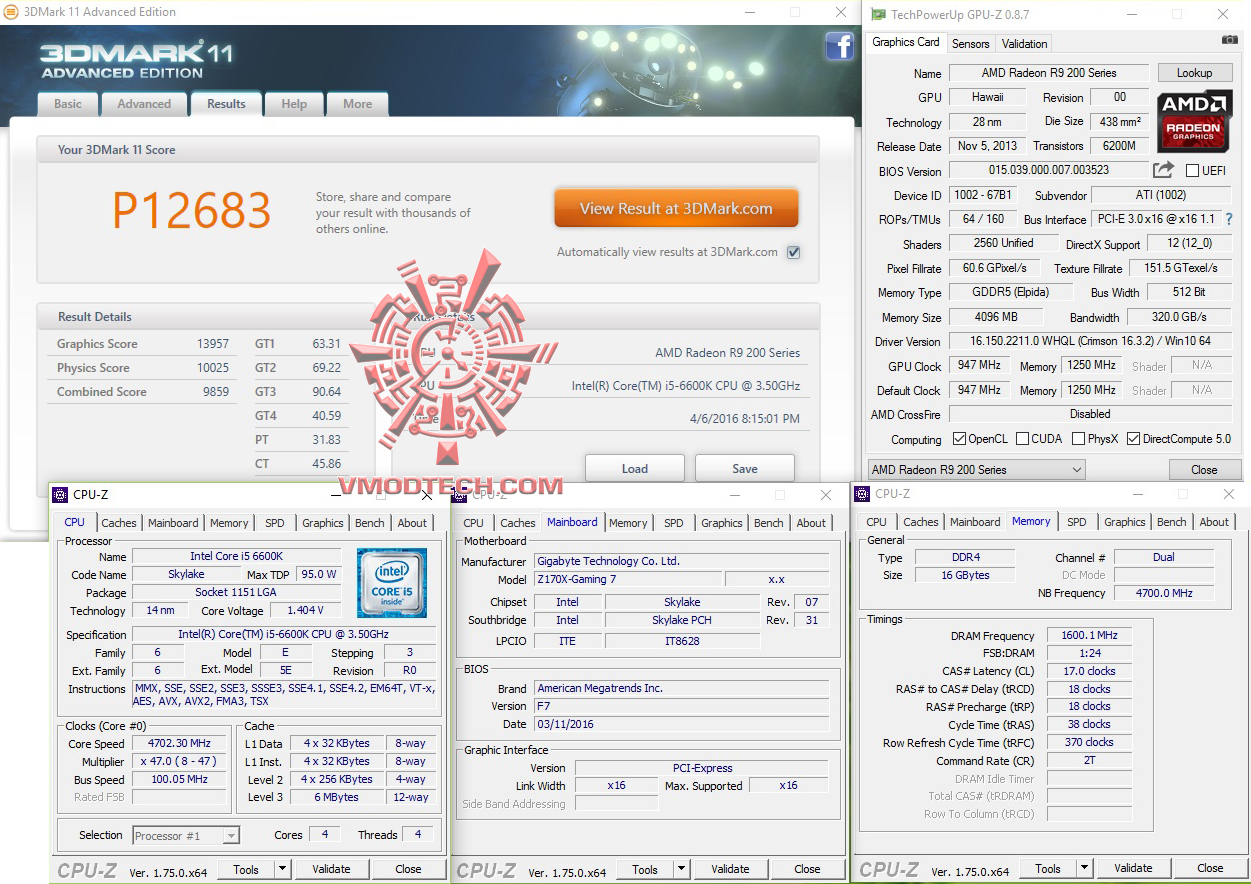Click the camera screenshot icon in GPU-Z
Image resolution: width=1251 pixels, height=884 pixels.
pyautogui.click(x=1229, y=40)
